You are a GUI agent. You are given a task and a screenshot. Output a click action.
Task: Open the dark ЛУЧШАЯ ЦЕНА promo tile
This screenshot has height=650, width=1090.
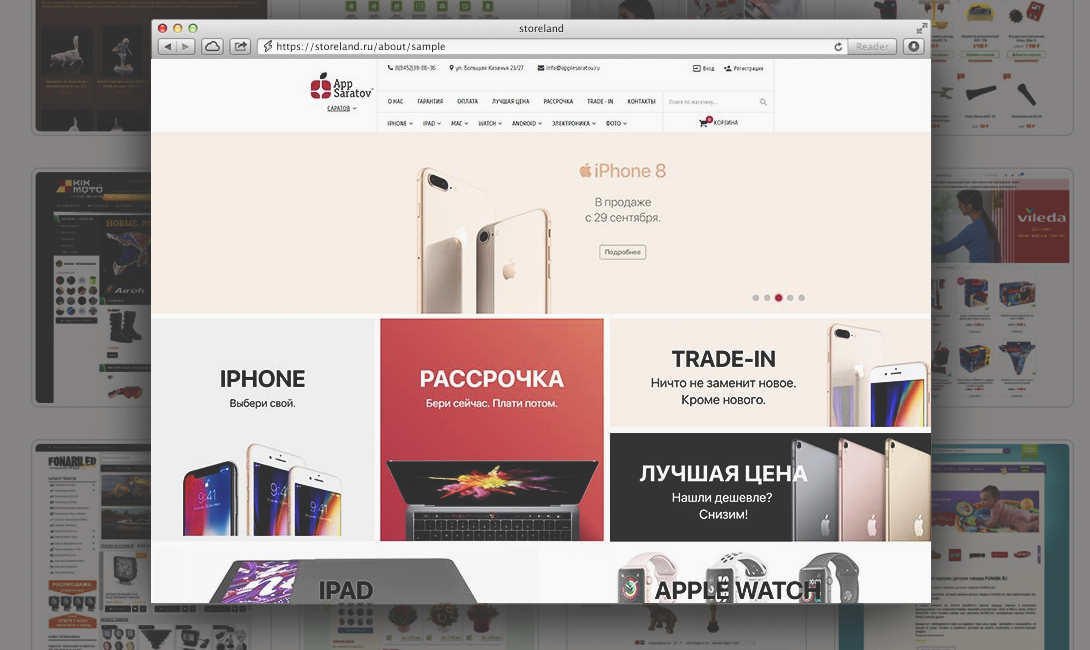[770, 487]
